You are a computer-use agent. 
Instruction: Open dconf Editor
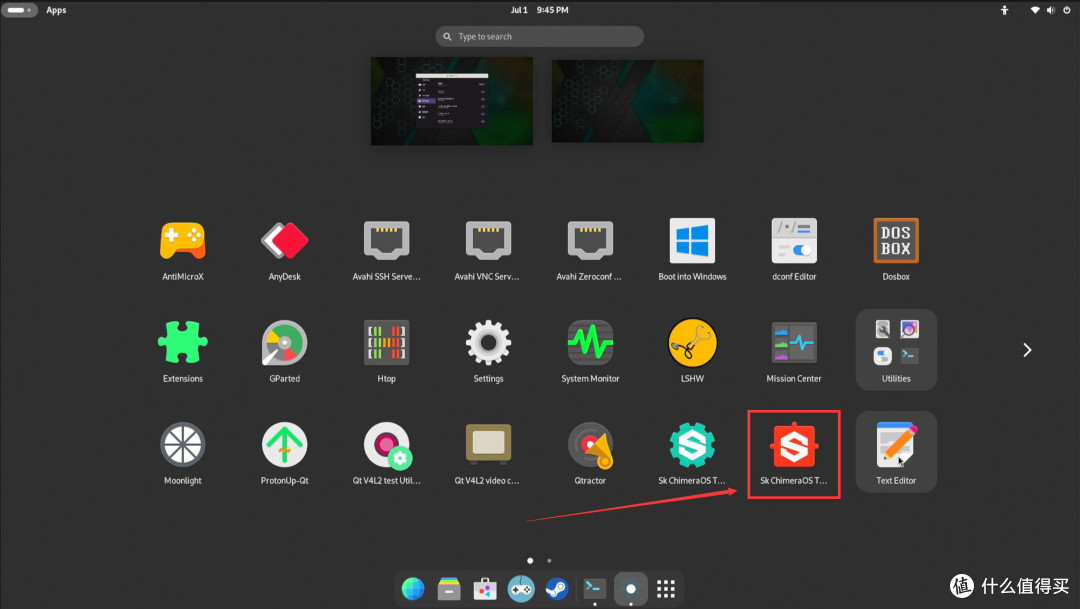coord(794,242)
